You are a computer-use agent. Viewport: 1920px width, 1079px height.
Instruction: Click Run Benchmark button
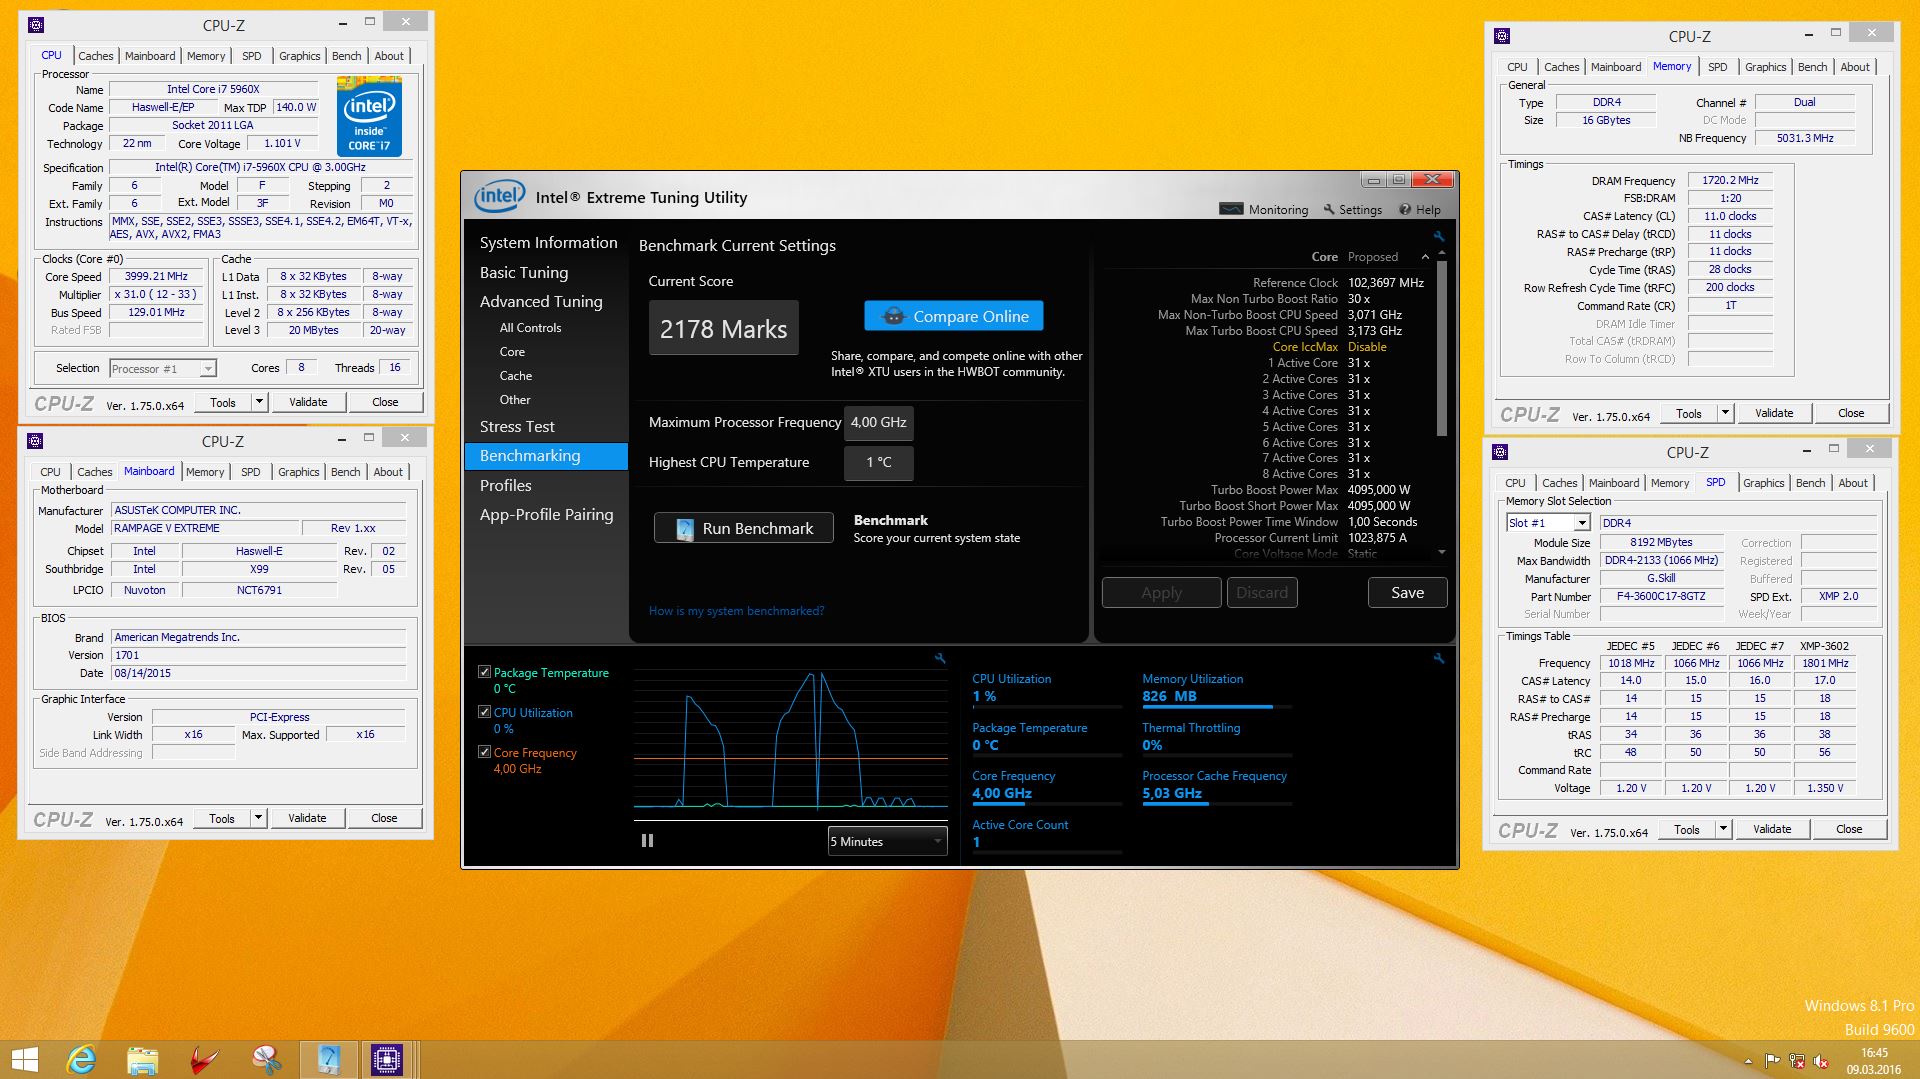744,528
